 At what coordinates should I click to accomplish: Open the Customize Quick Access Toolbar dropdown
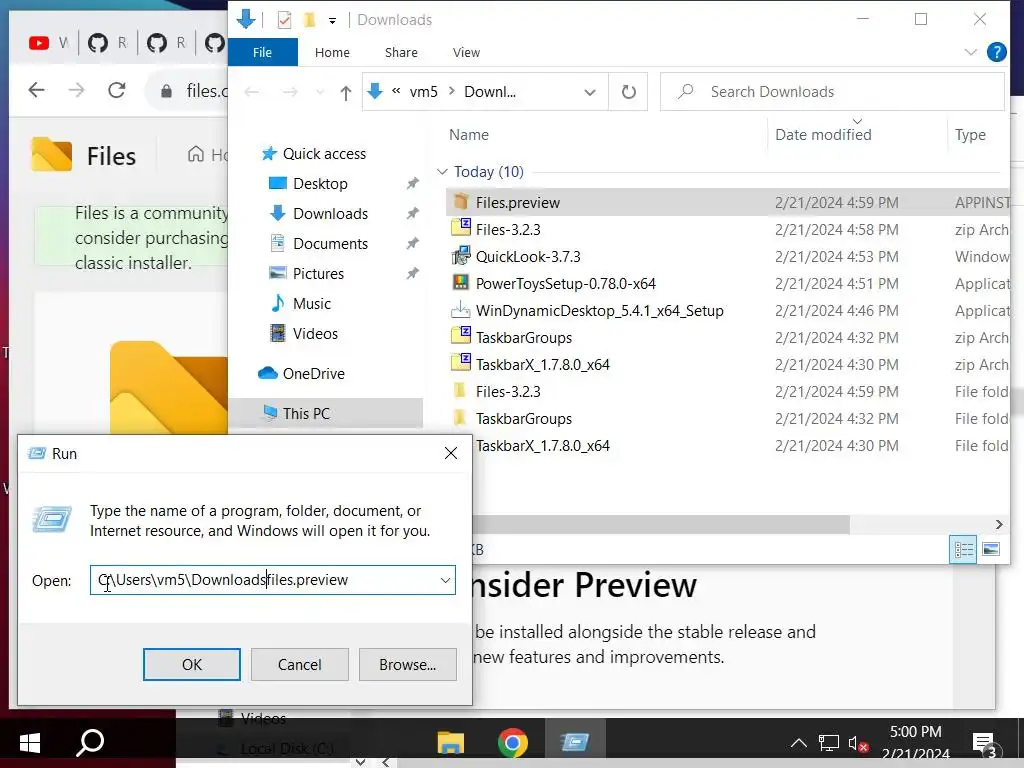(x=332, y=20)
